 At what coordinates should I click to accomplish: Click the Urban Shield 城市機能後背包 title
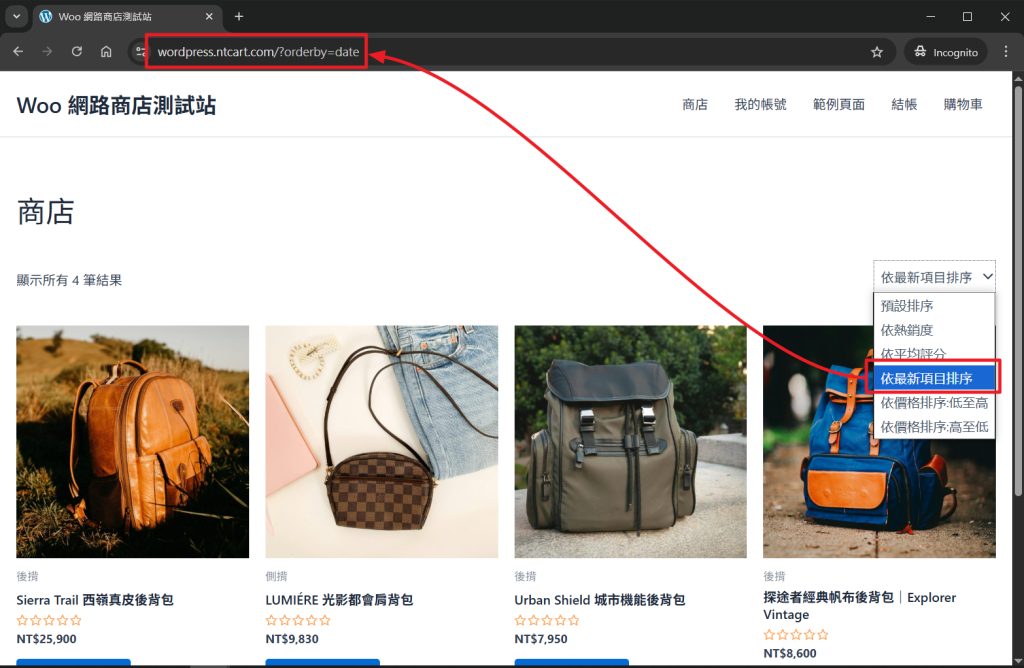point(600,599)
